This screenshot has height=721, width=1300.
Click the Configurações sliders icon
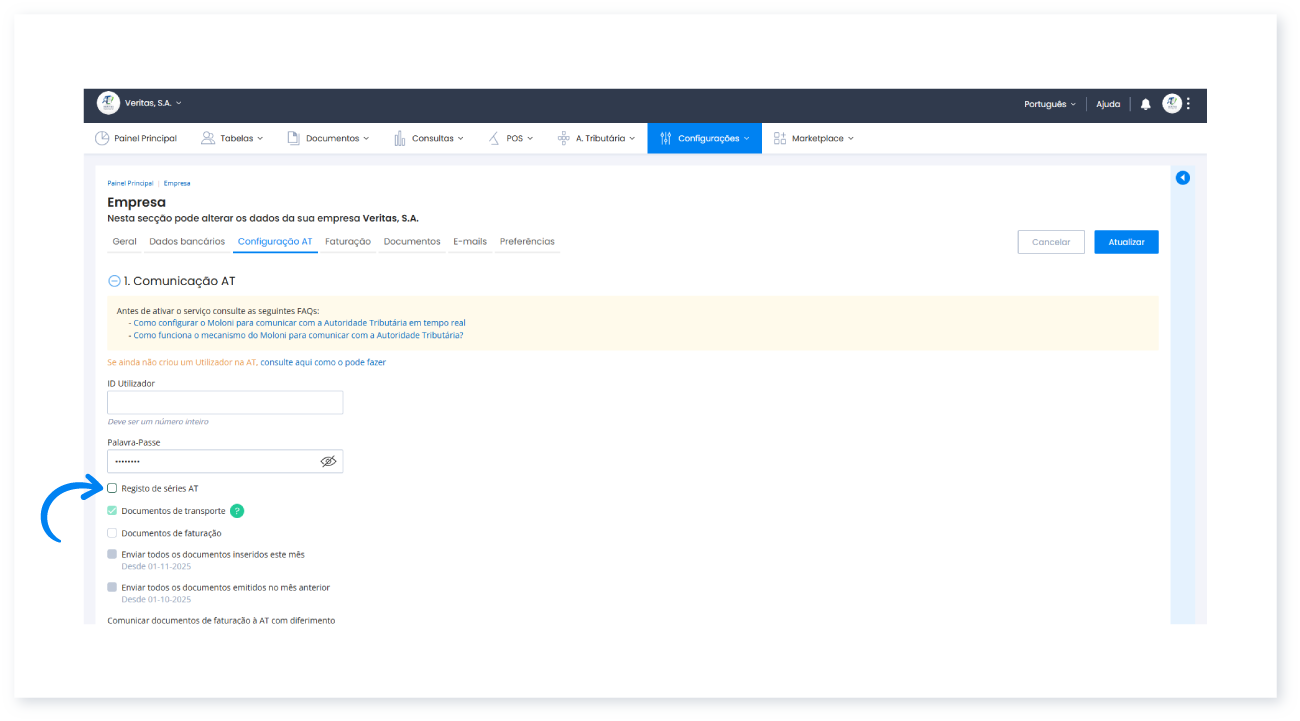click(666, 138)
